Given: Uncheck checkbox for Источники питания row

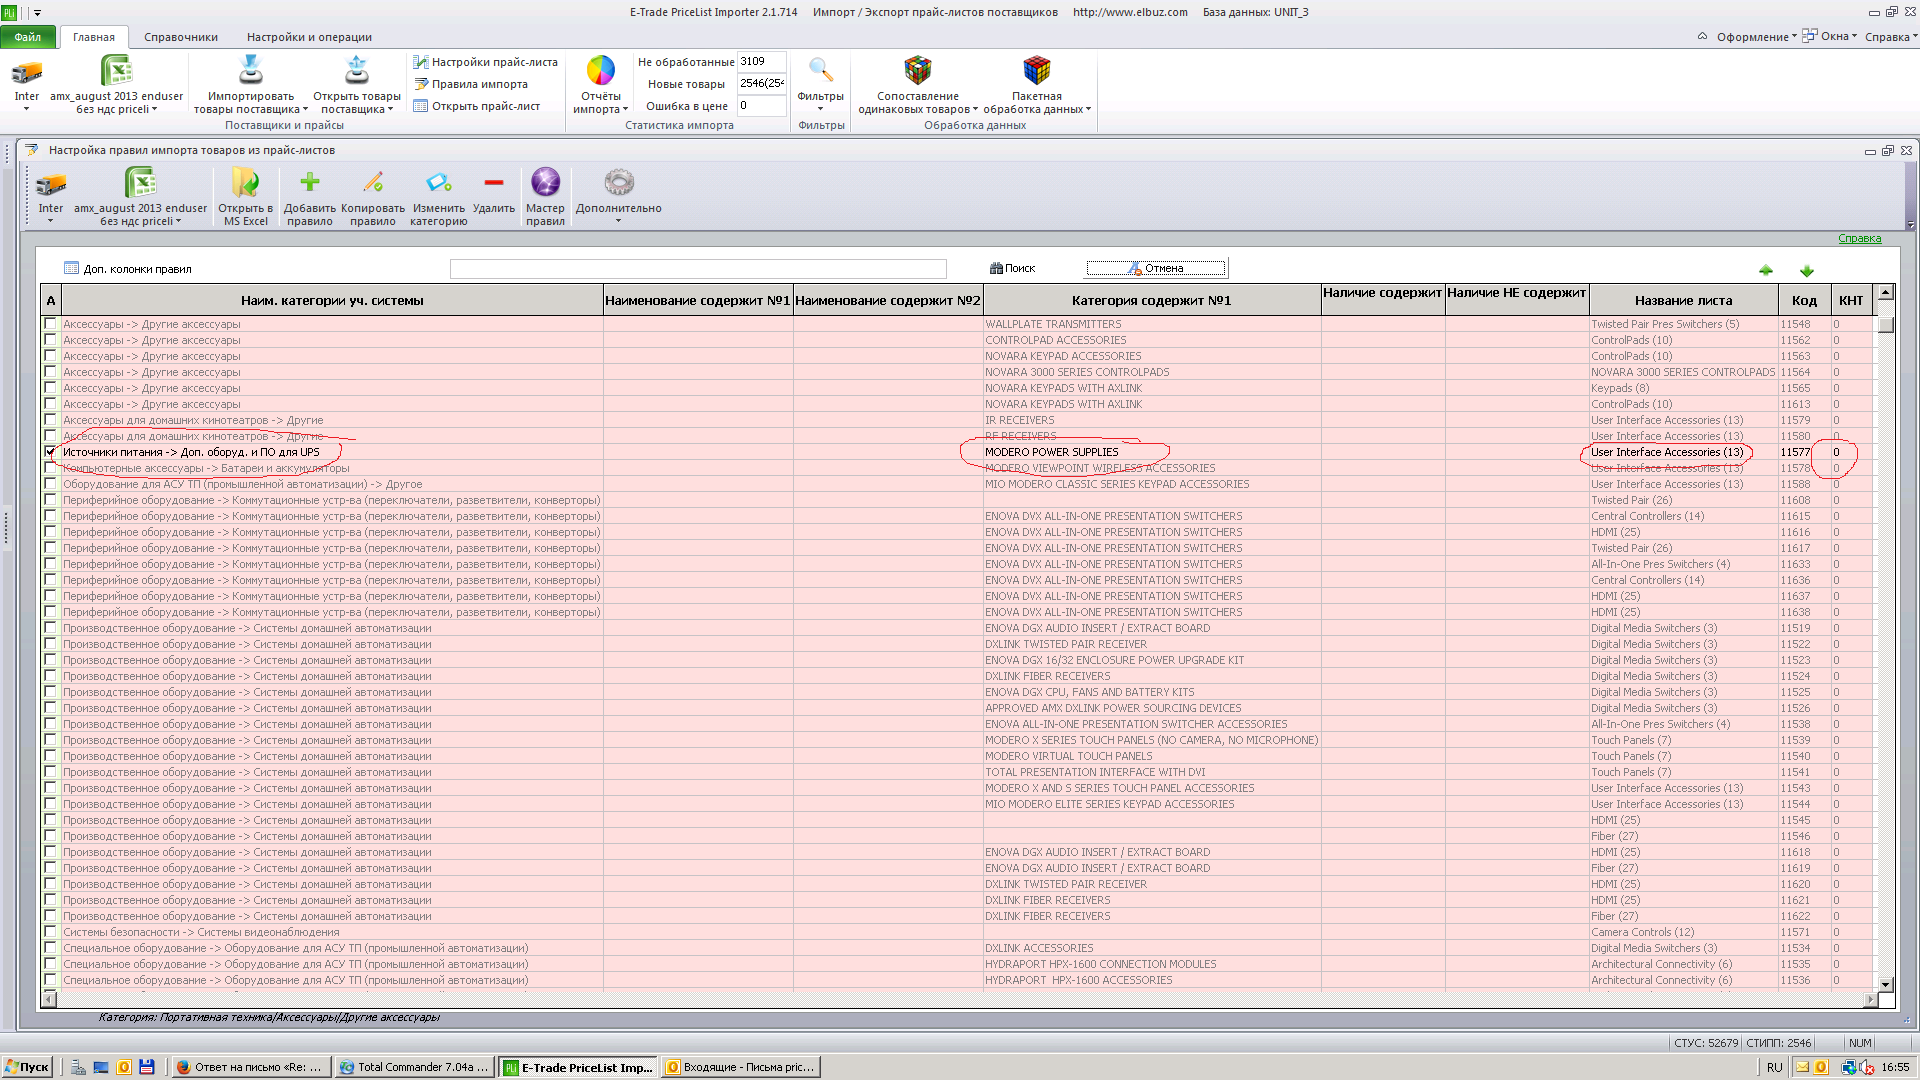Looking at the screenshot, I should pos(50,452).
